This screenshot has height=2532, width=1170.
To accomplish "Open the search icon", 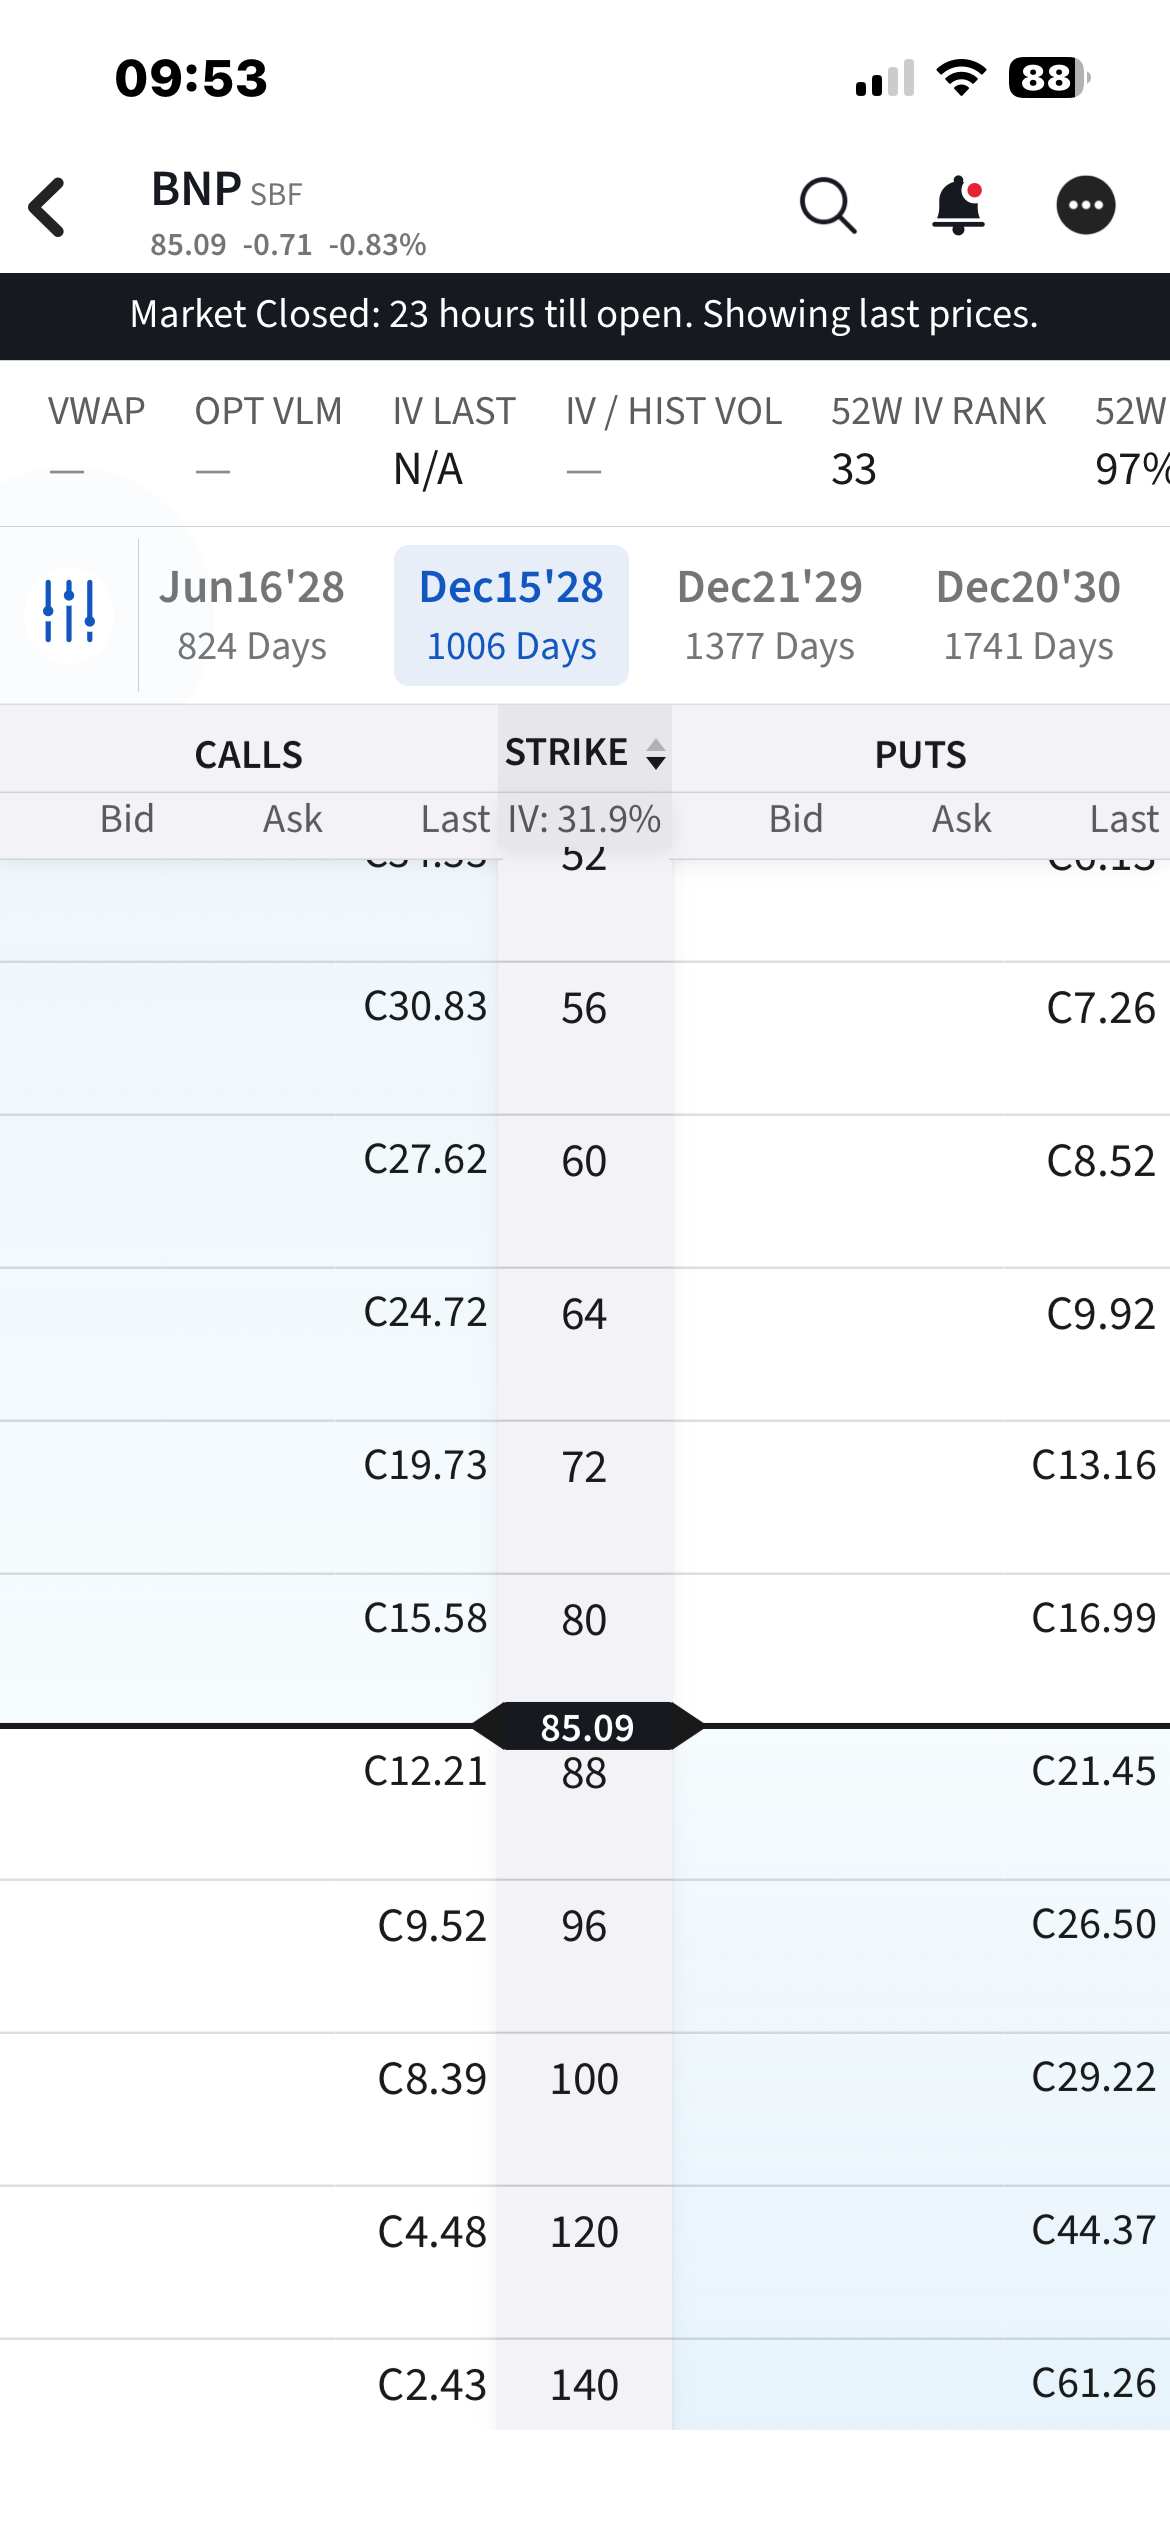I will pyautogui.click(x=826, y=205).
